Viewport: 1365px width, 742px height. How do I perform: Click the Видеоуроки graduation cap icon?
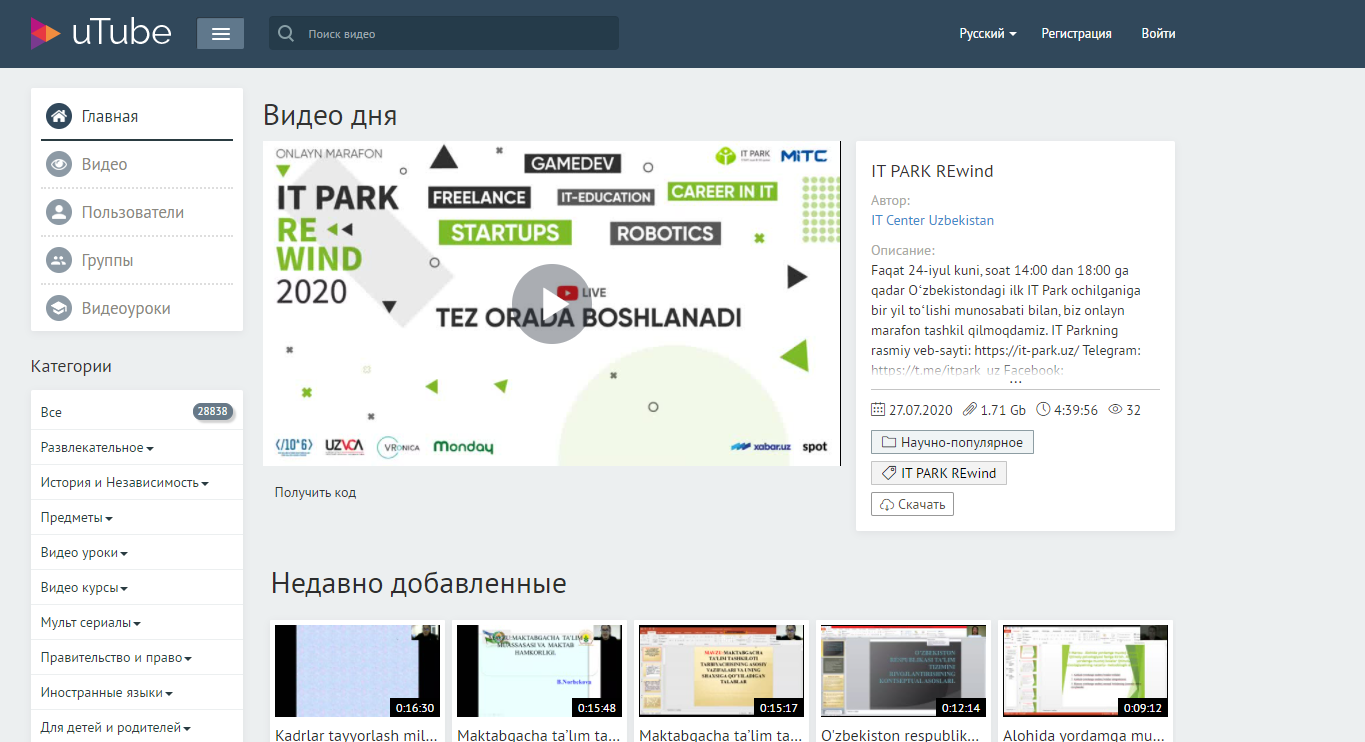coord(59,308)
